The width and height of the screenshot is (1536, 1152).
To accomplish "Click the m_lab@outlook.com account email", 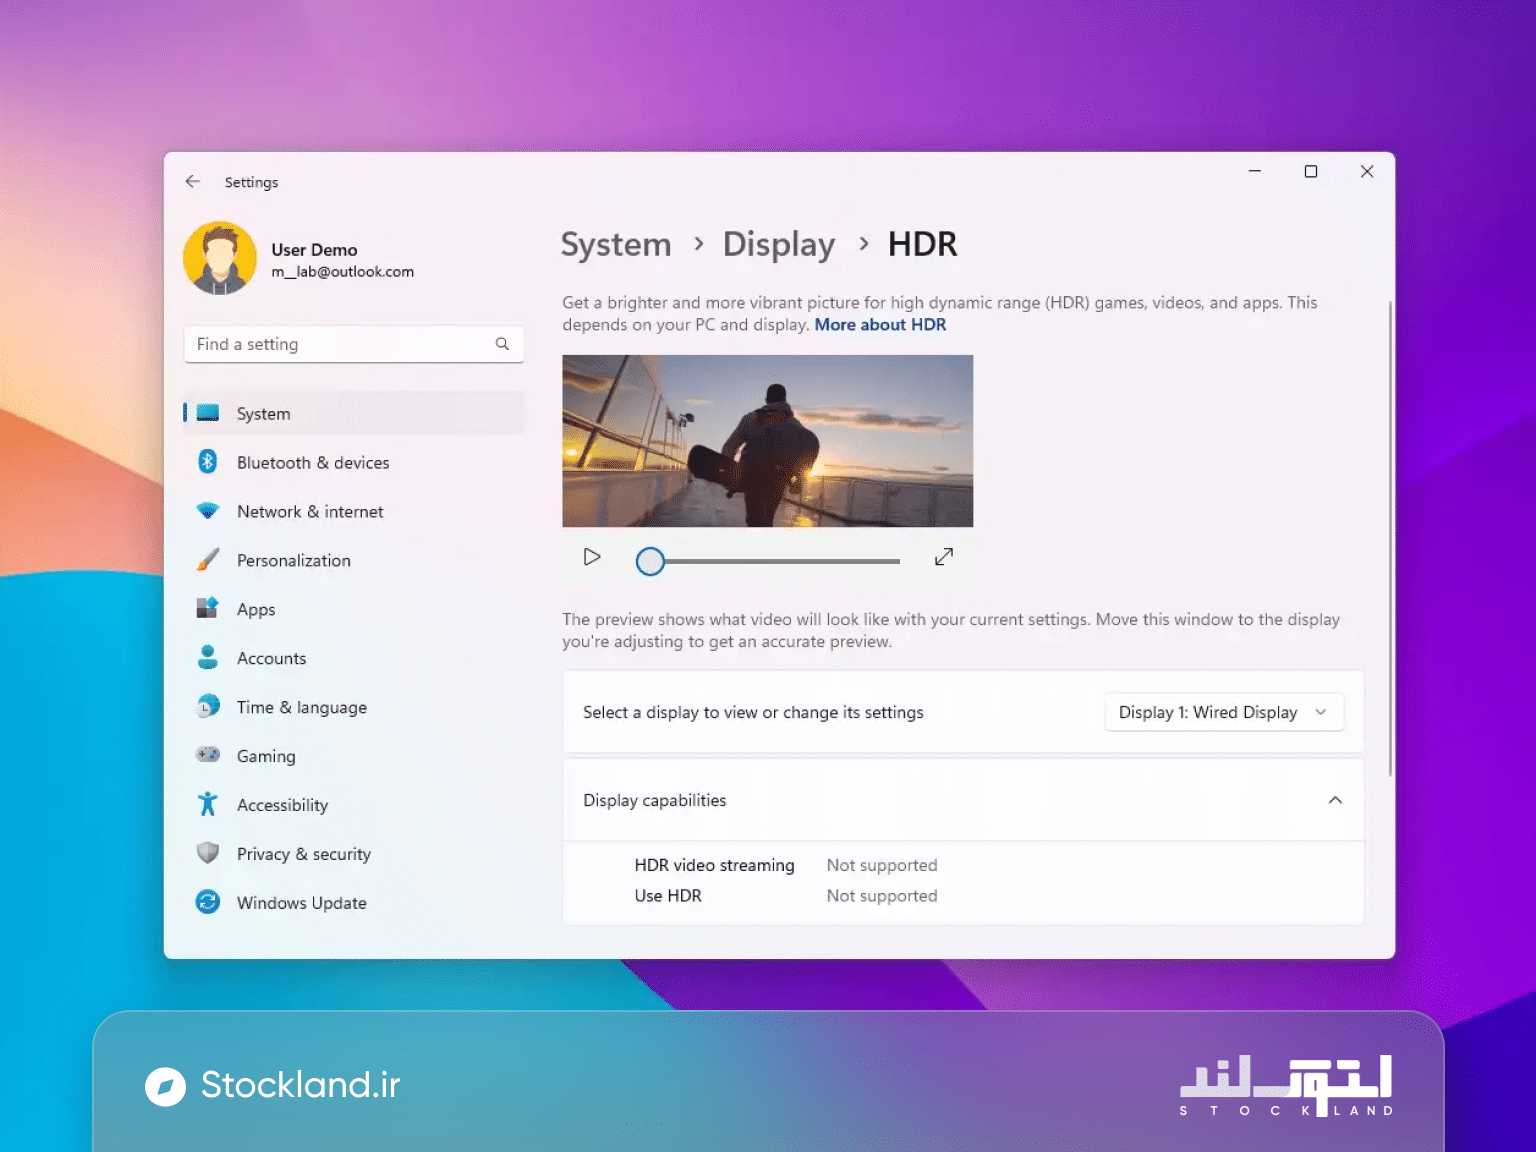I will (342, 272).
